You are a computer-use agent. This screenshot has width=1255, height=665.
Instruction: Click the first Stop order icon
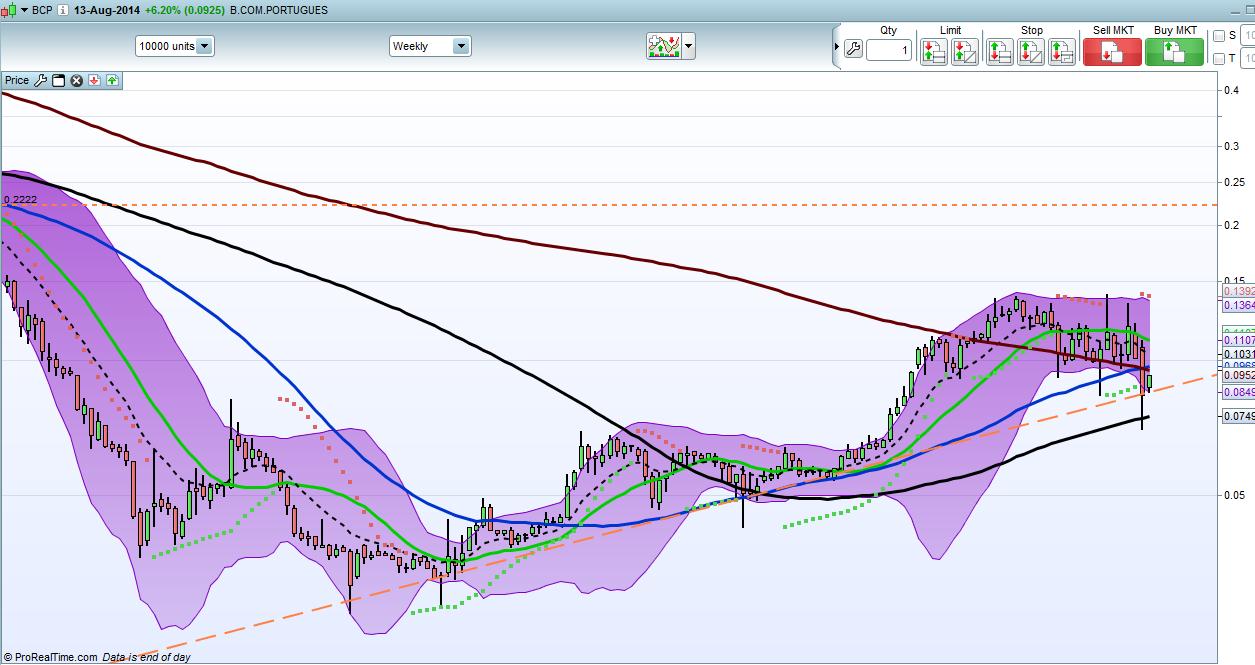[999, 52]
